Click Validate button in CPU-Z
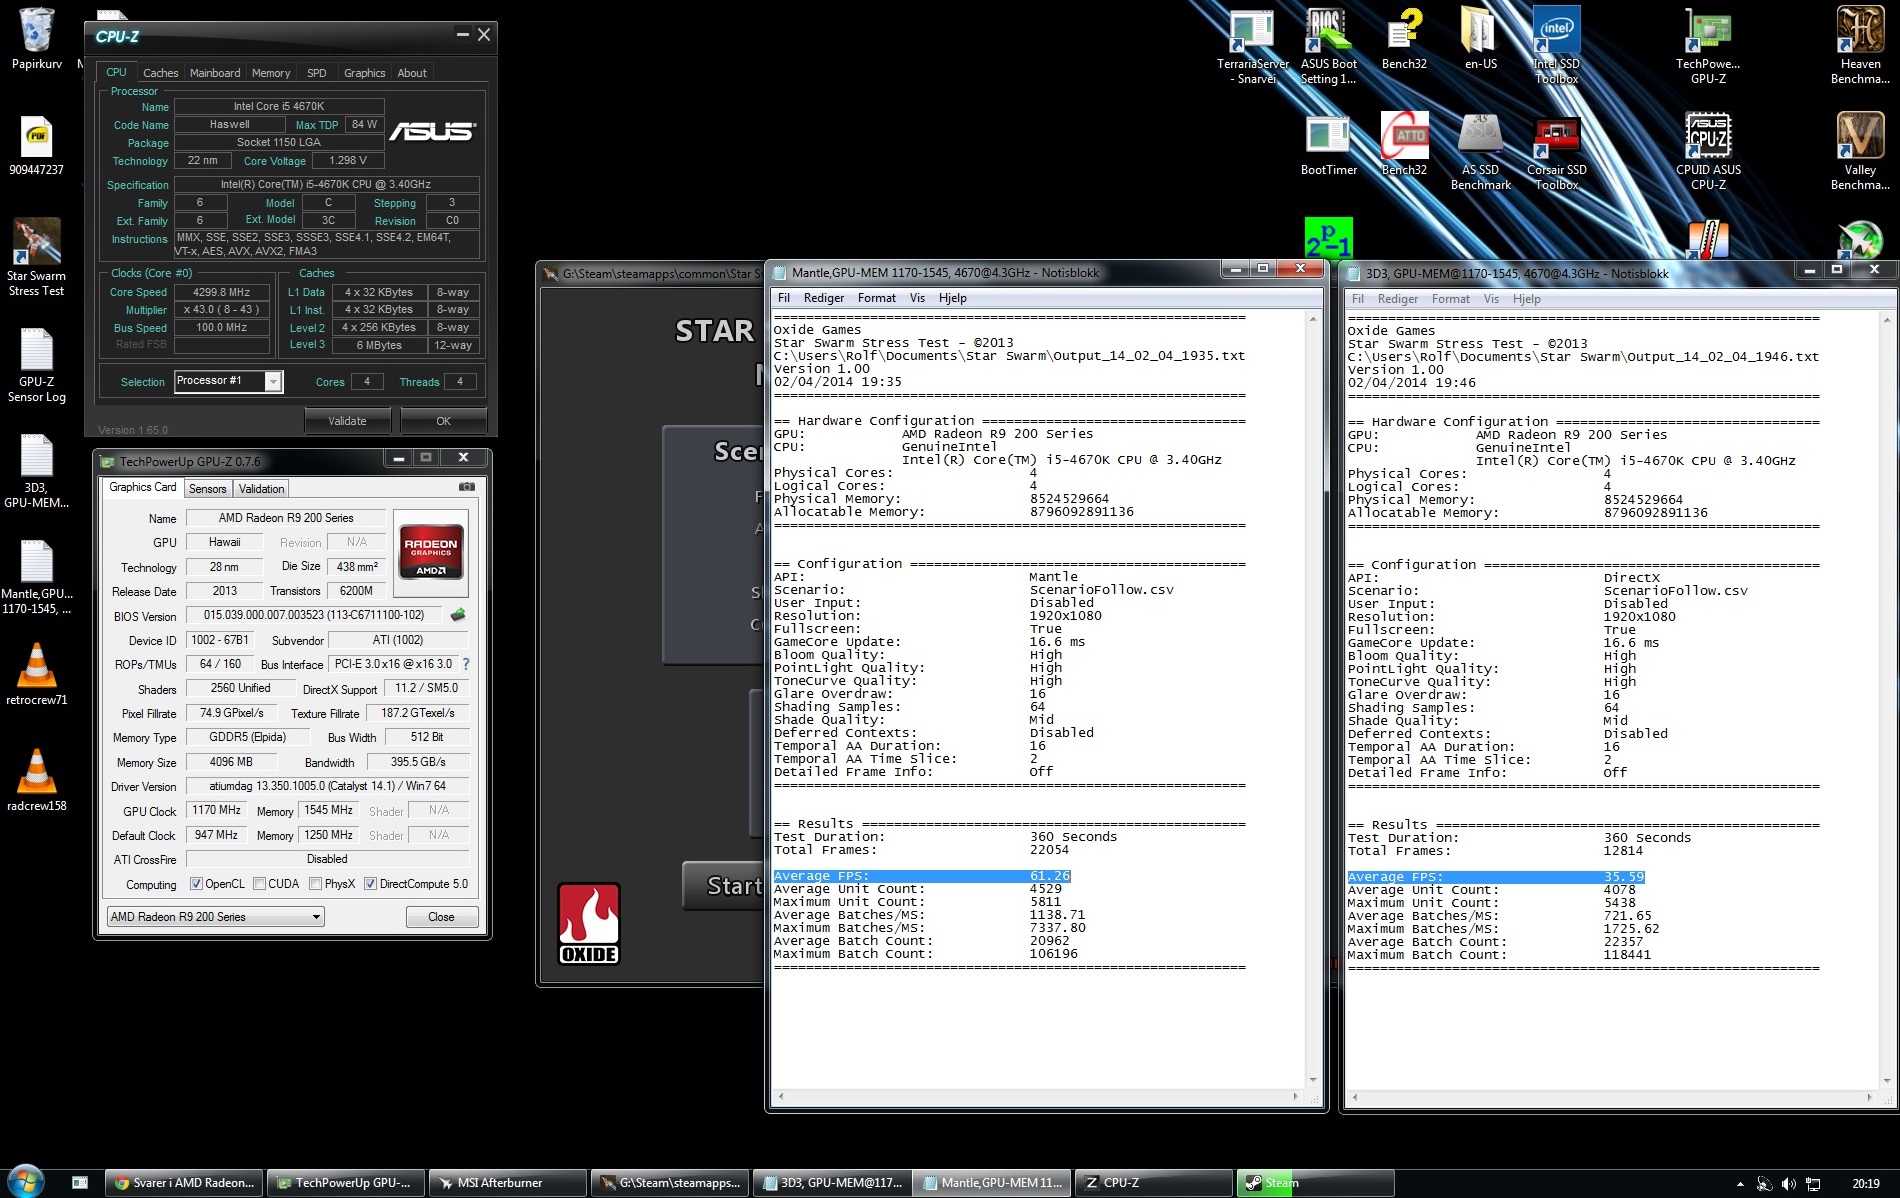Image resolution: width=1900 pixels, height=1198 pixels. coord(347,421)
